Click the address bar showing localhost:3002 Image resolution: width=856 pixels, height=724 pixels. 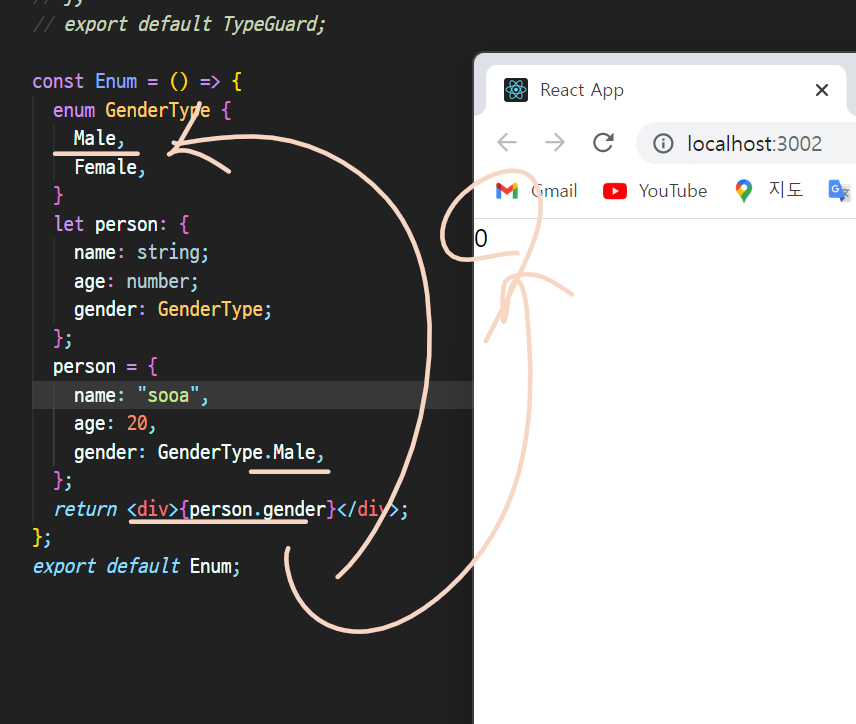coord(754,144)
